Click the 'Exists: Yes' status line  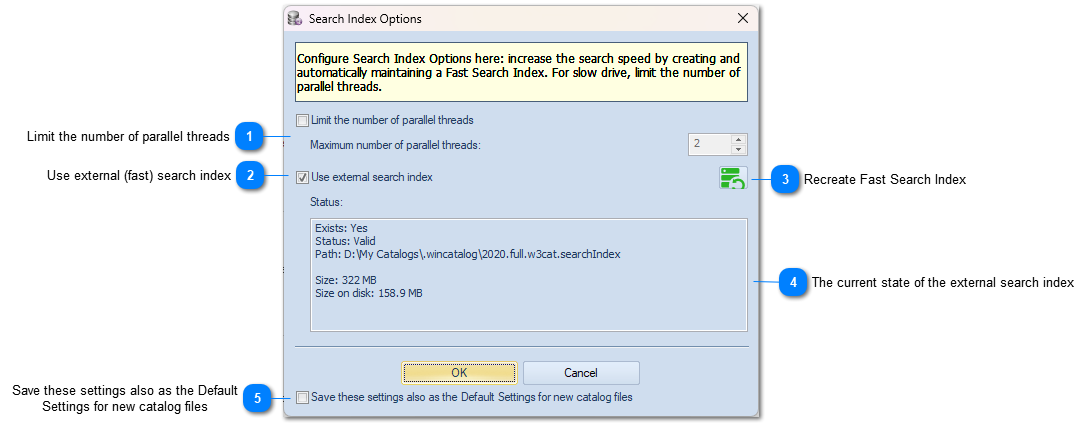pyautogui.click(x=341, y=228)
